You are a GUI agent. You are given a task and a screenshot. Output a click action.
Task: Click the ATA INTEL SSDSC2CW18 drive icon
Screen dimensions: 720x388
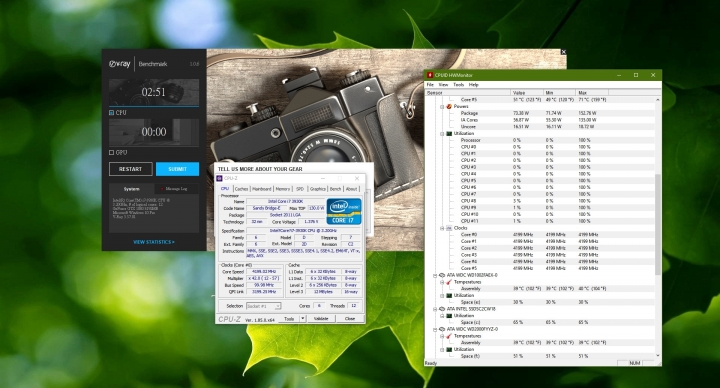442,309
